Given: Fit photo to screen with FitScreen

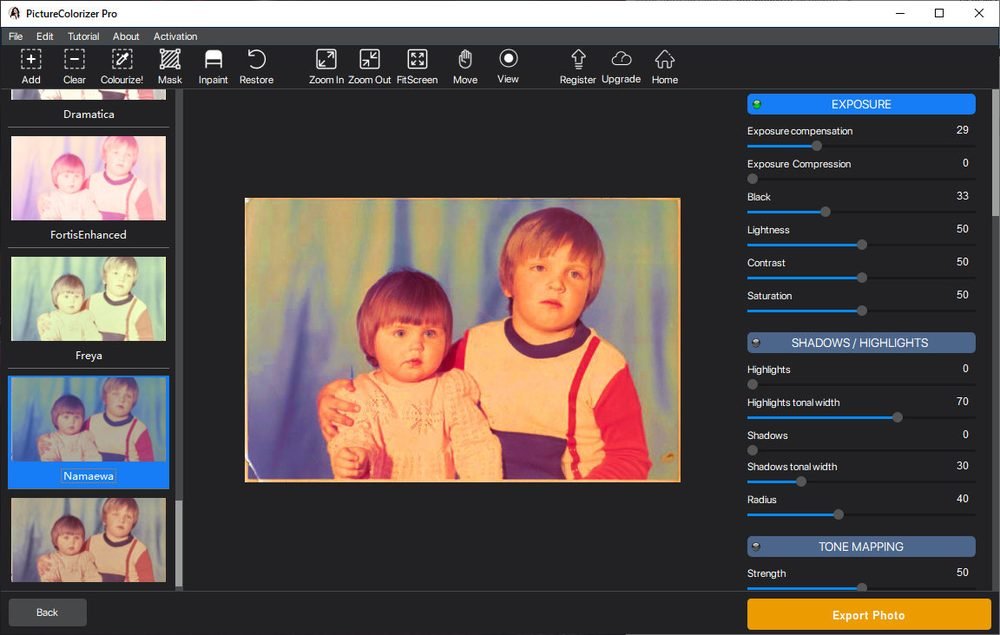Looking at the screenshot, I should pyautogui.click(x=417, y=60).
